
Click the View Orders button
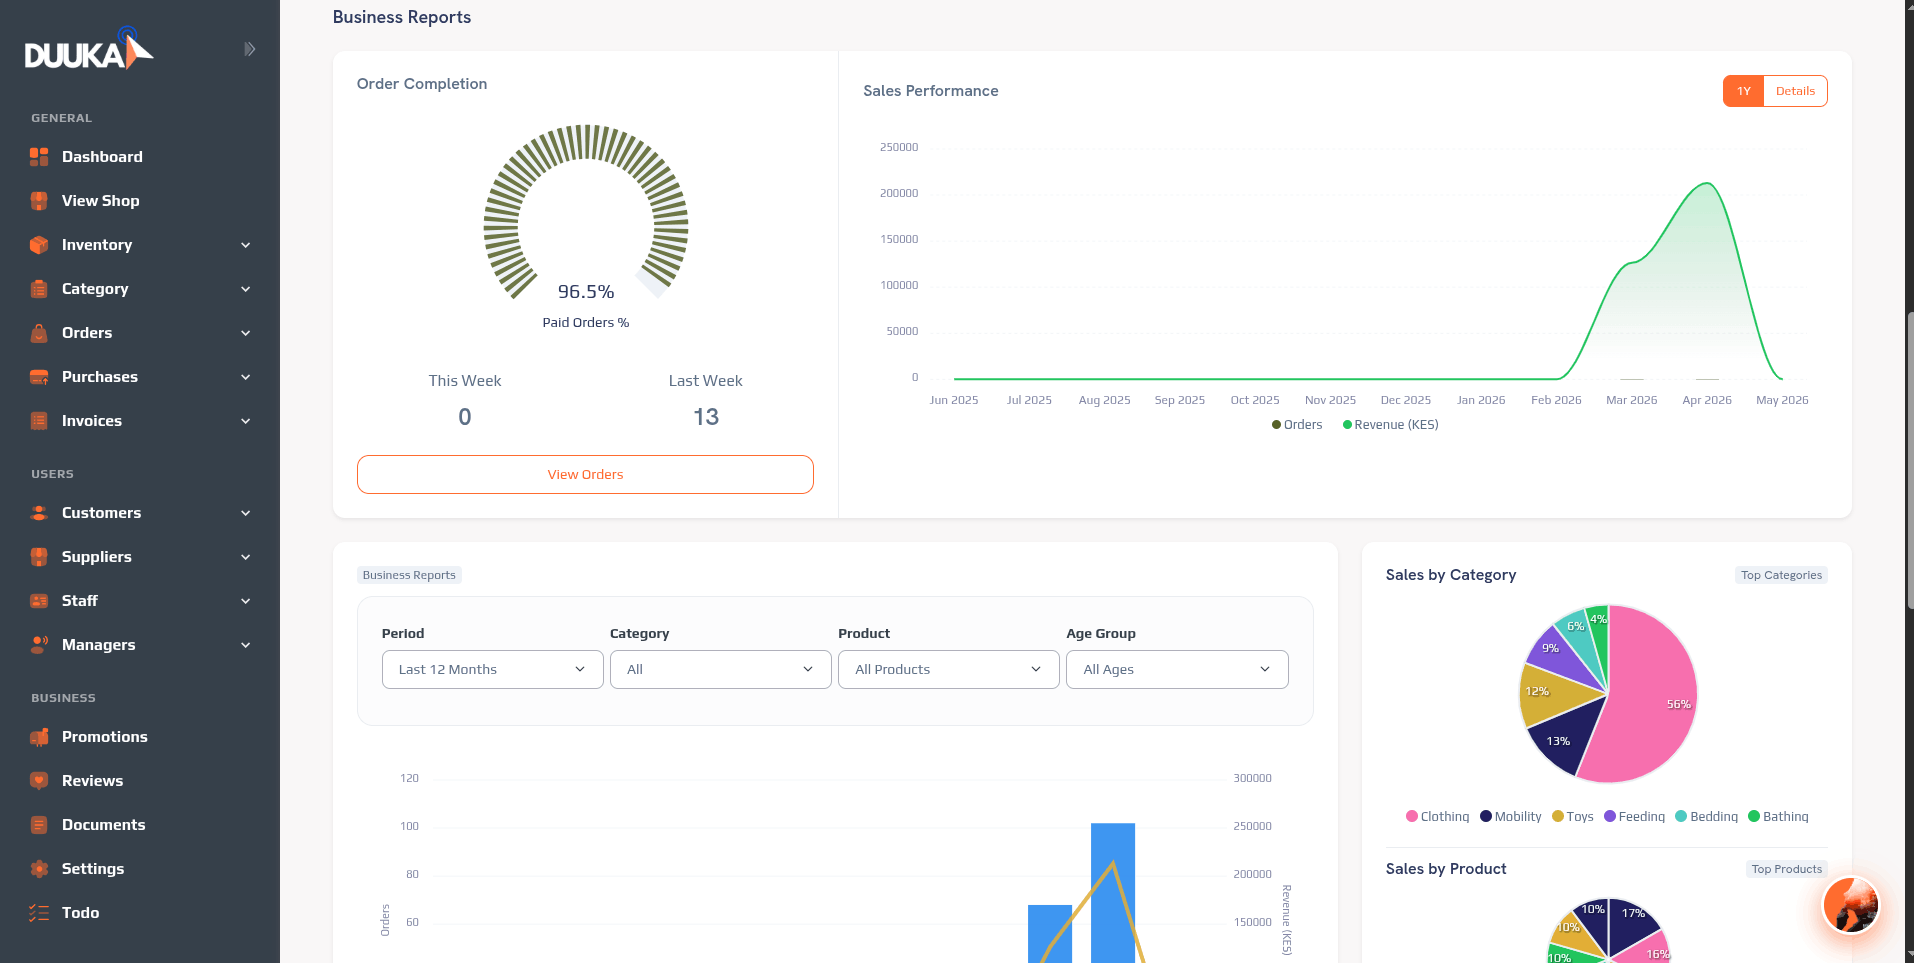click(585, 475)
